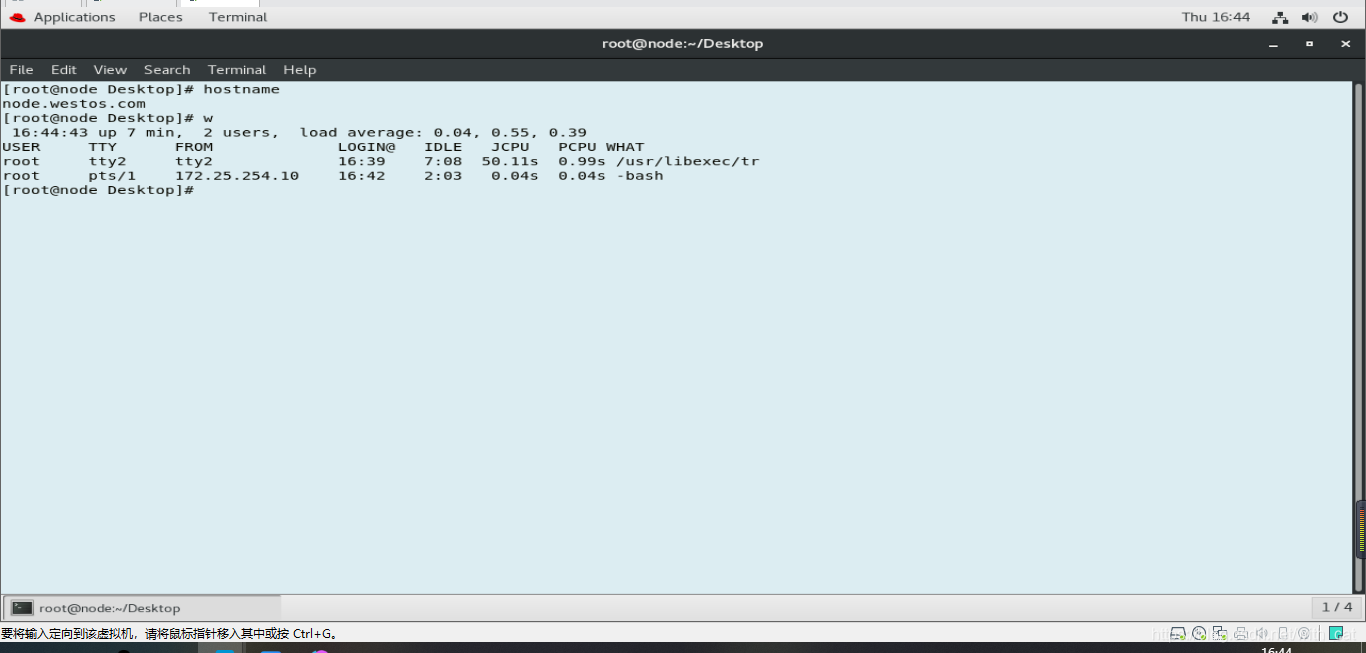Click the /usr/libexec/tr process text
The width and height of the screenshot is (1366, 653).
pos(688,161)
